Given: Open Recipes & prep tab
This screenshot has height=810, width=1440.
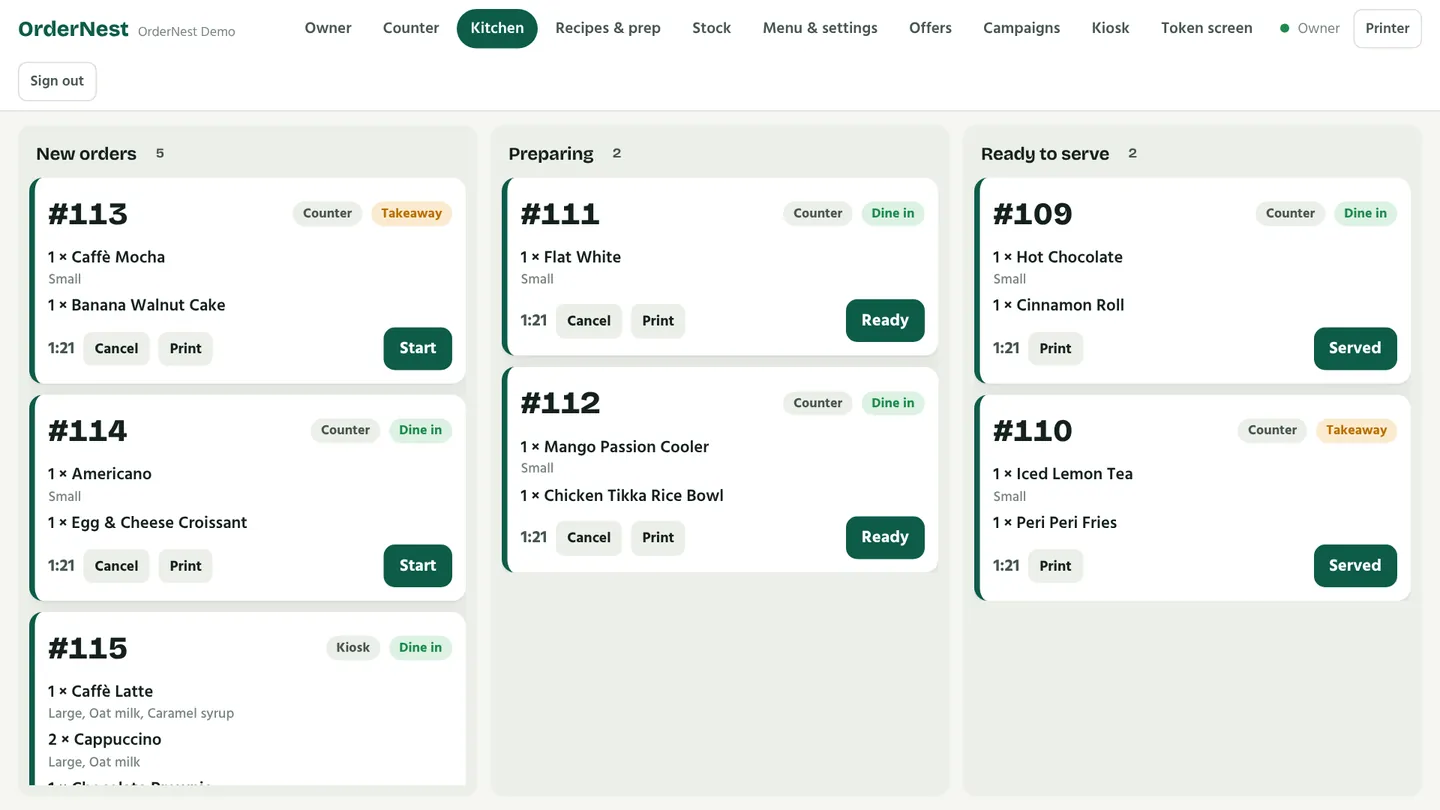Looking at the screenshot, I should click(608, 28).
